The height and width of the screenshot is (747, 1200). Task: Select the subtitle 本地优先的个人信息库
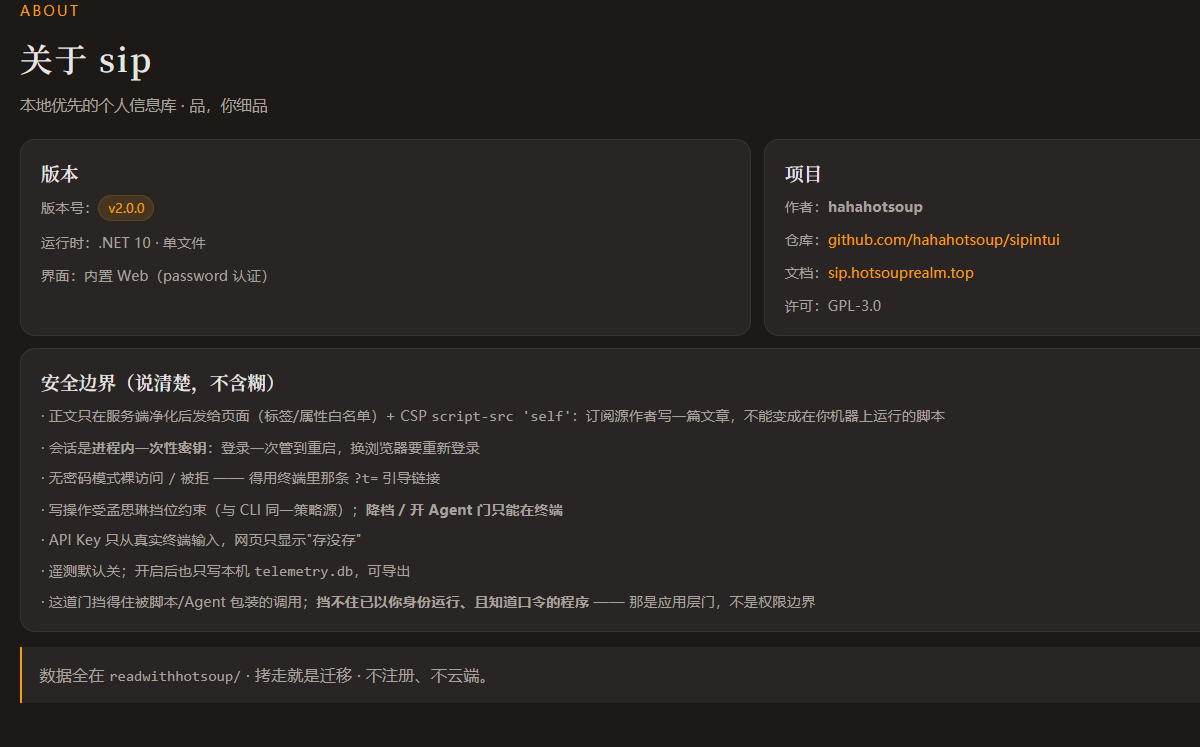[x=144, y=106]
